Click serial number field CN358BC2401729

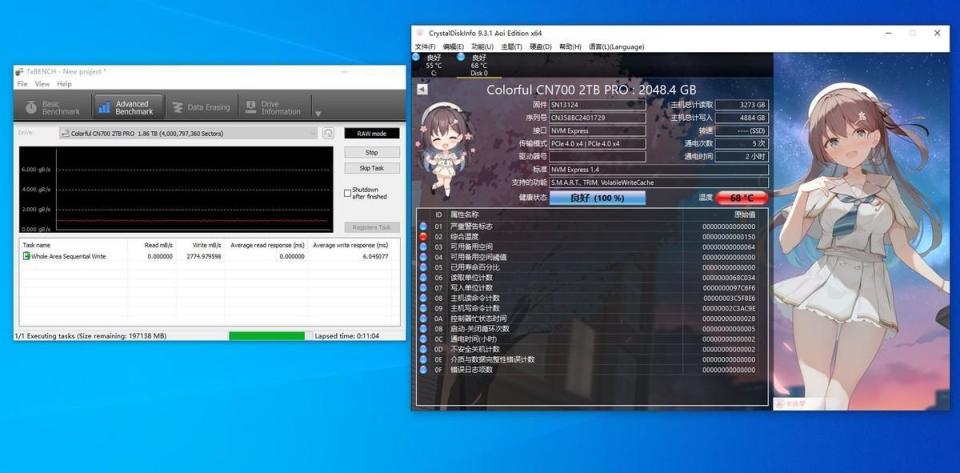pos(598,117)
